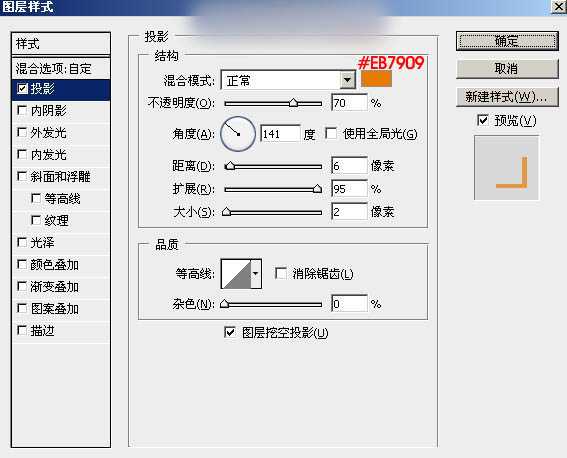Click the 距离 distance slider handle

pyautogui.click(x=230, y=166)
